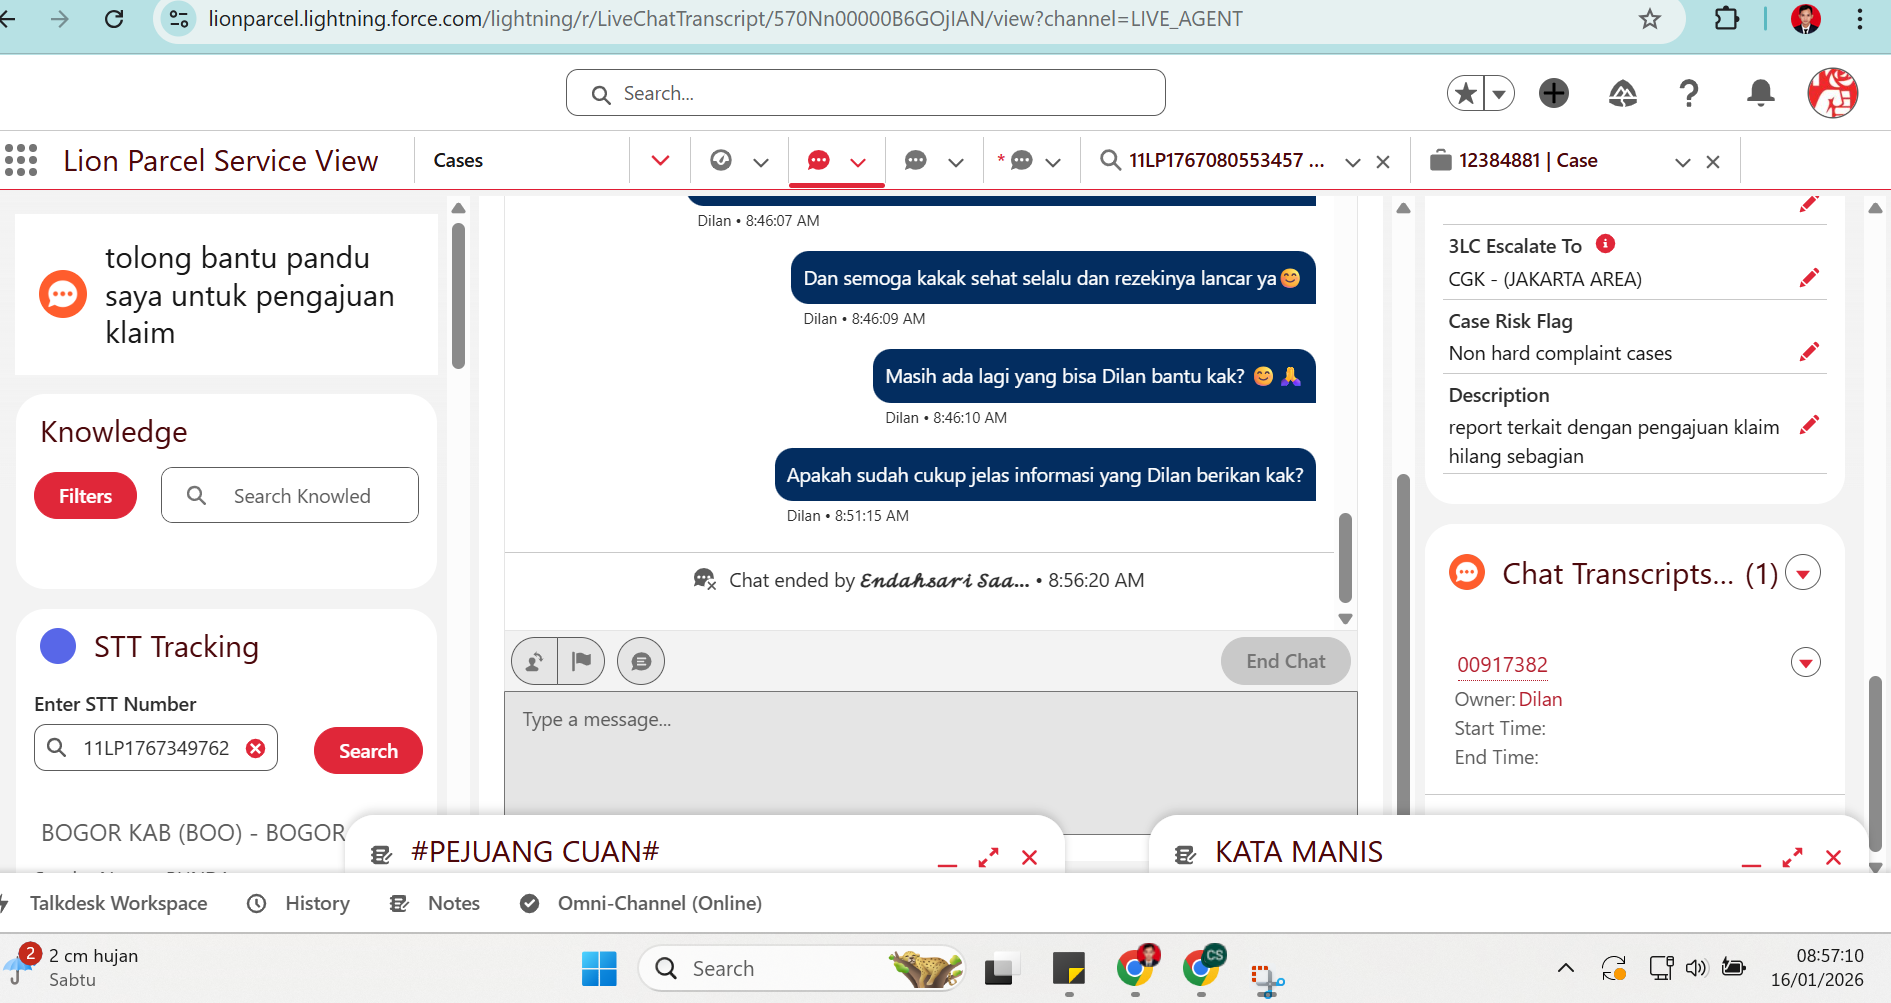Open Talkdesk Workspace utility item
Viewport: 1891px width, 1003px height.
(105, 903)
